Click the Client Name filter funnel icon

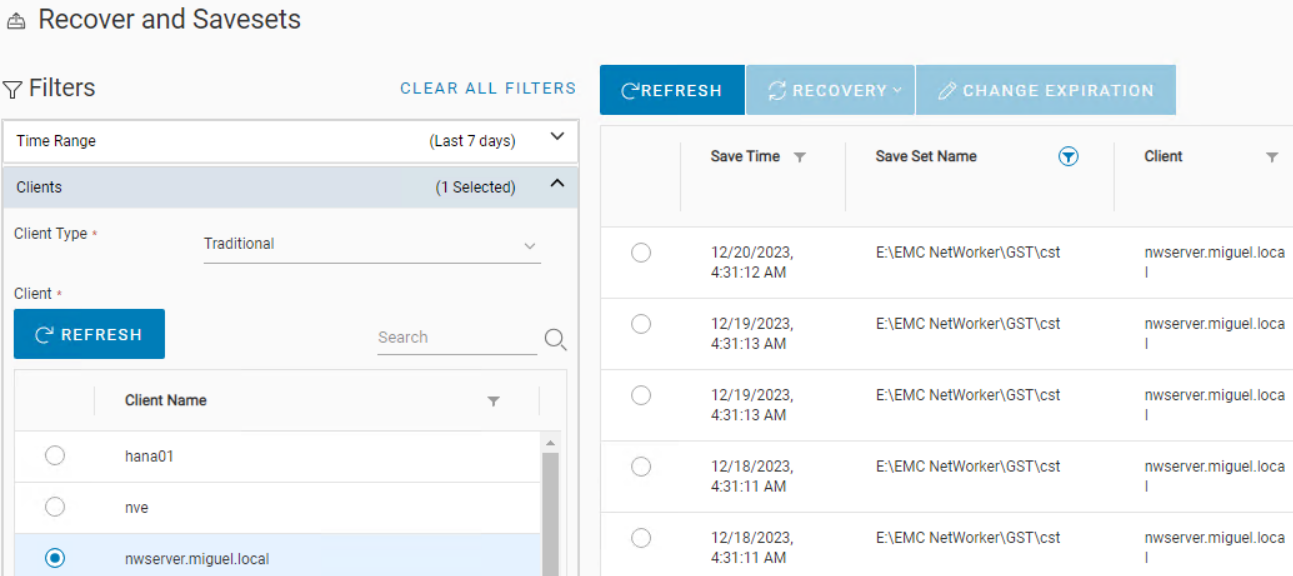click(x=493, y=401)
